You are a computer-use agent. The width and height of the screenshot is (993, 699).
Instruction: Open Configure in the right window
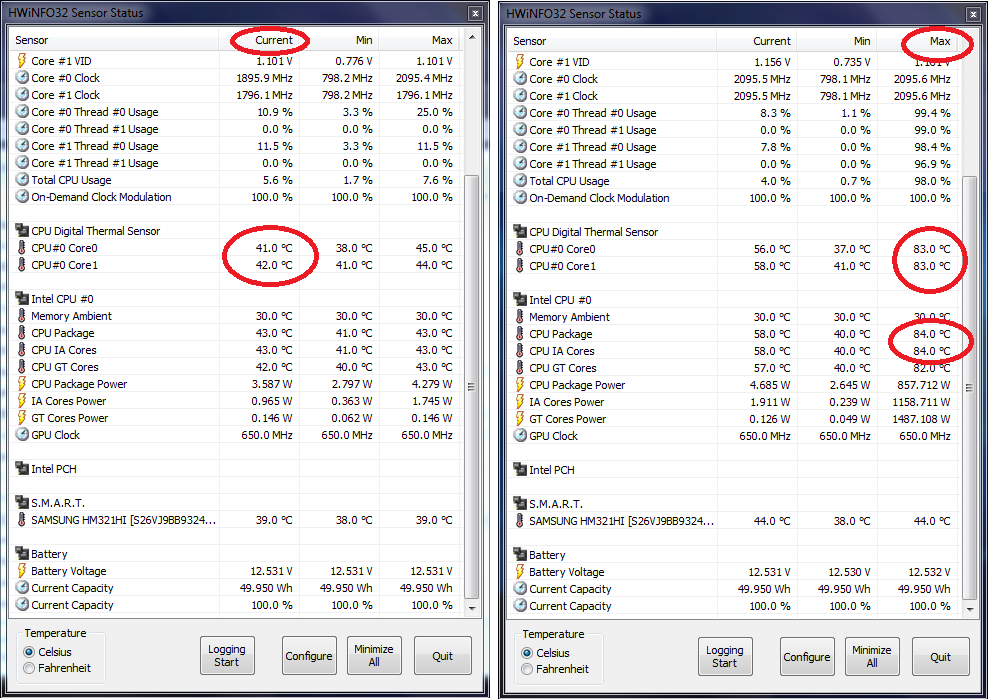(807, 657)
